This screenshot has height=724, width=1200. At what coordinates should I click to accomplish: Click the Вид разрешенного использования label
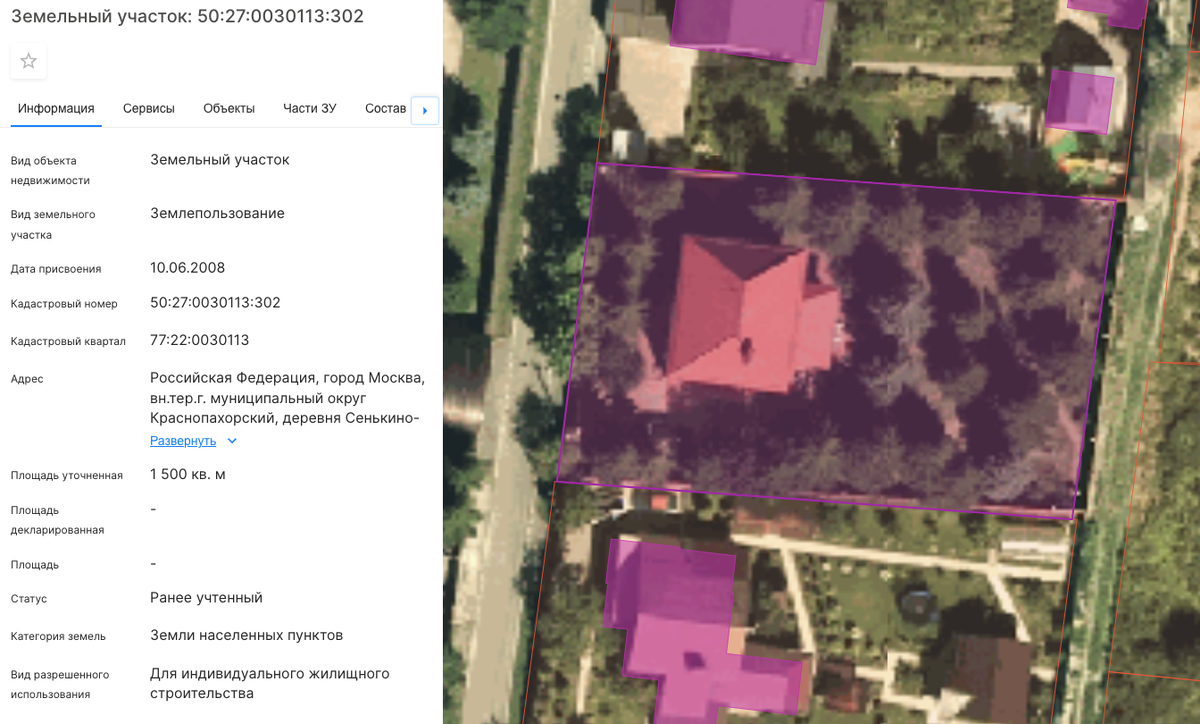pos(60,684)
